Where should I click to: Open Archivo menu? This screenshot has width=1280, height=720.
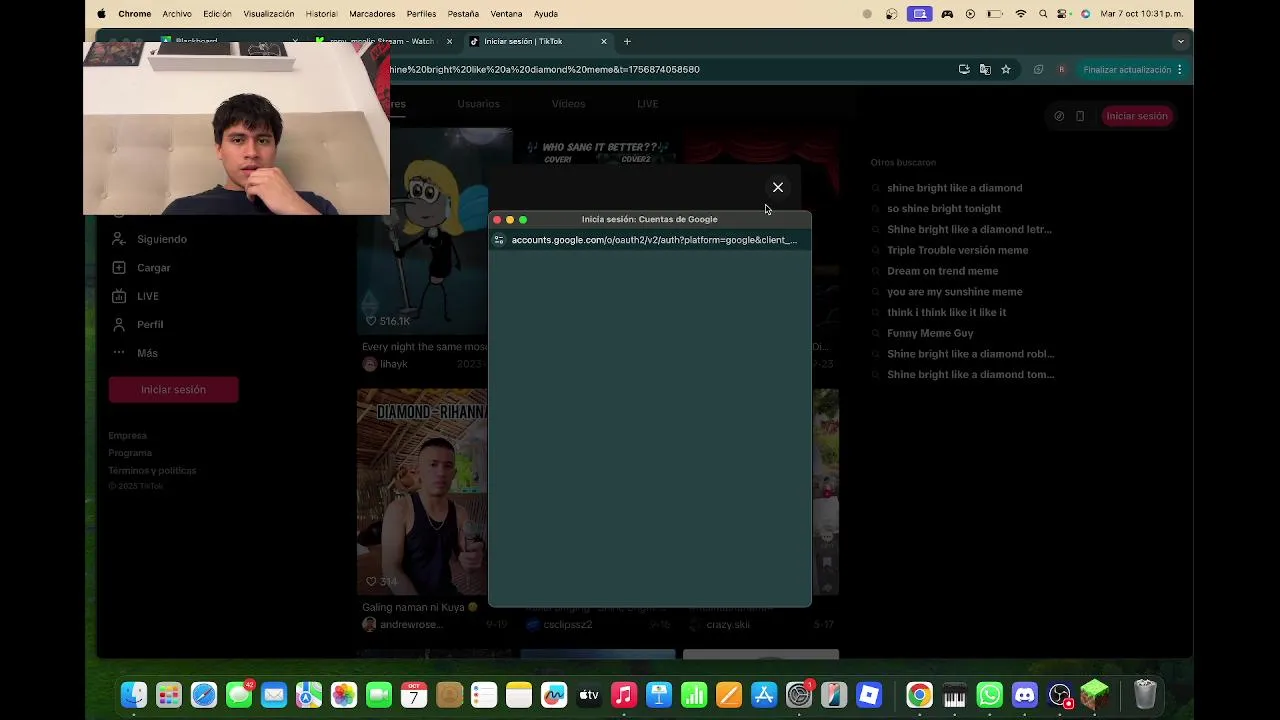[177, 14]
